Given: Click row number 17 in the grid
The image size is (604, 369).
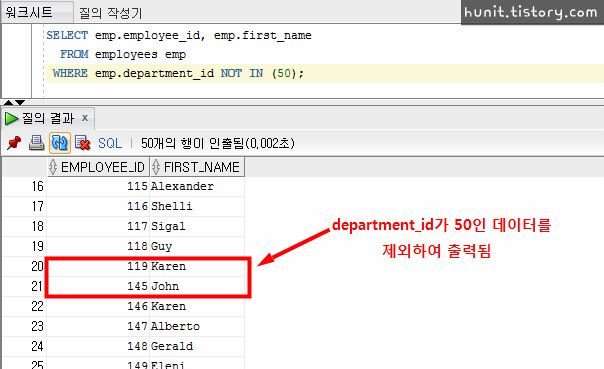Looking at the screenshot, I should pos(24,206).
